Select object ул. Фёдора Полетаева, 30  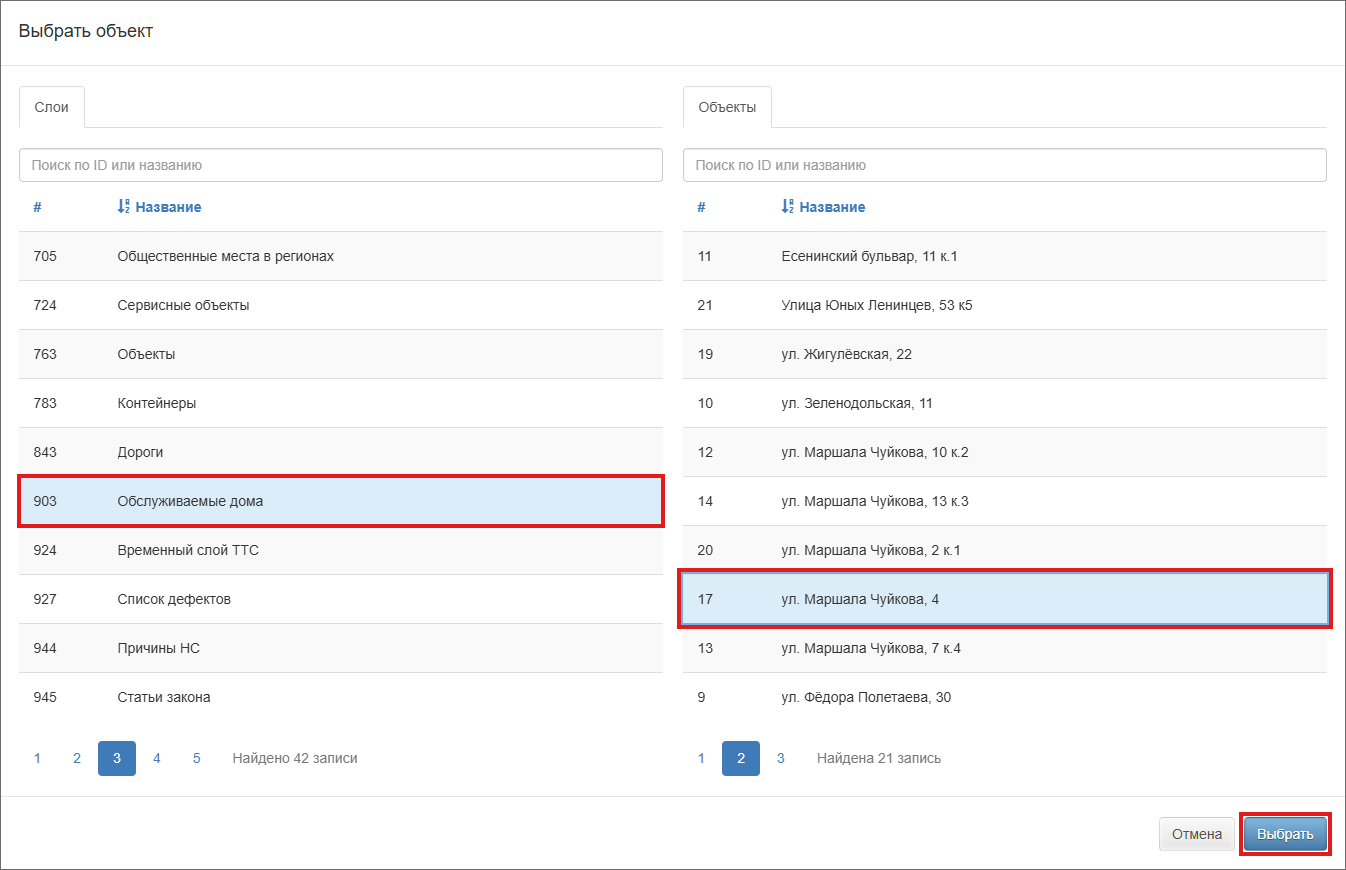pyautogui.click(x=1004, y=697)
